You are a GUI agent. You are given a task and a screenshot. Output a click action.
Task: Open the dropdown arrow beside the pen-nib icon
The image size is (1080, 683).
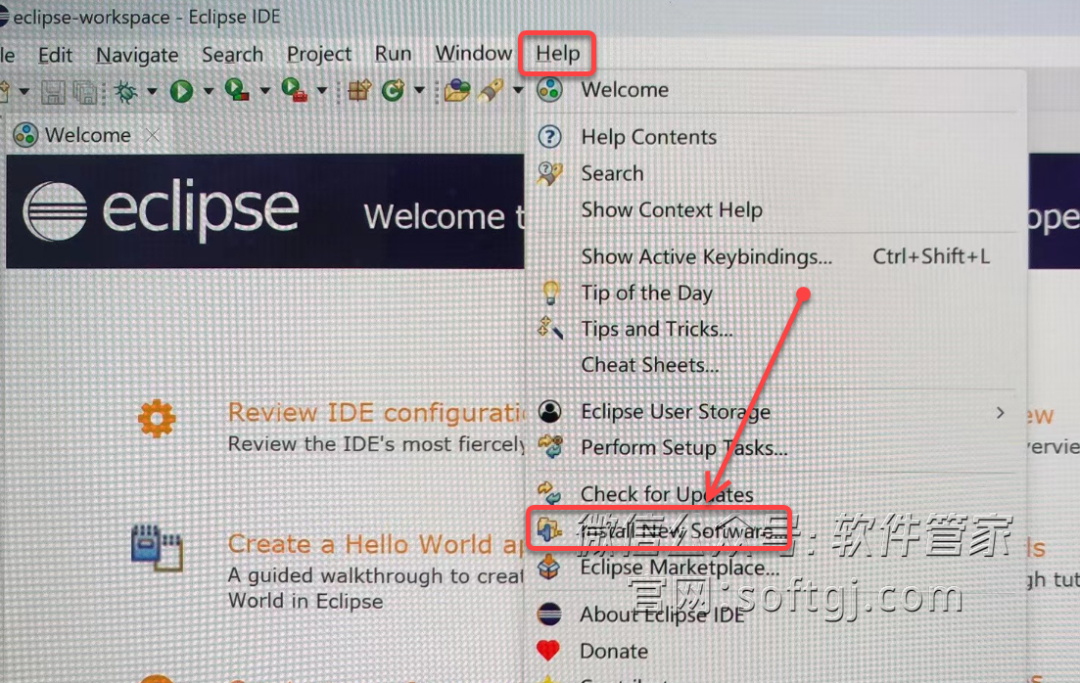point(518,90)
